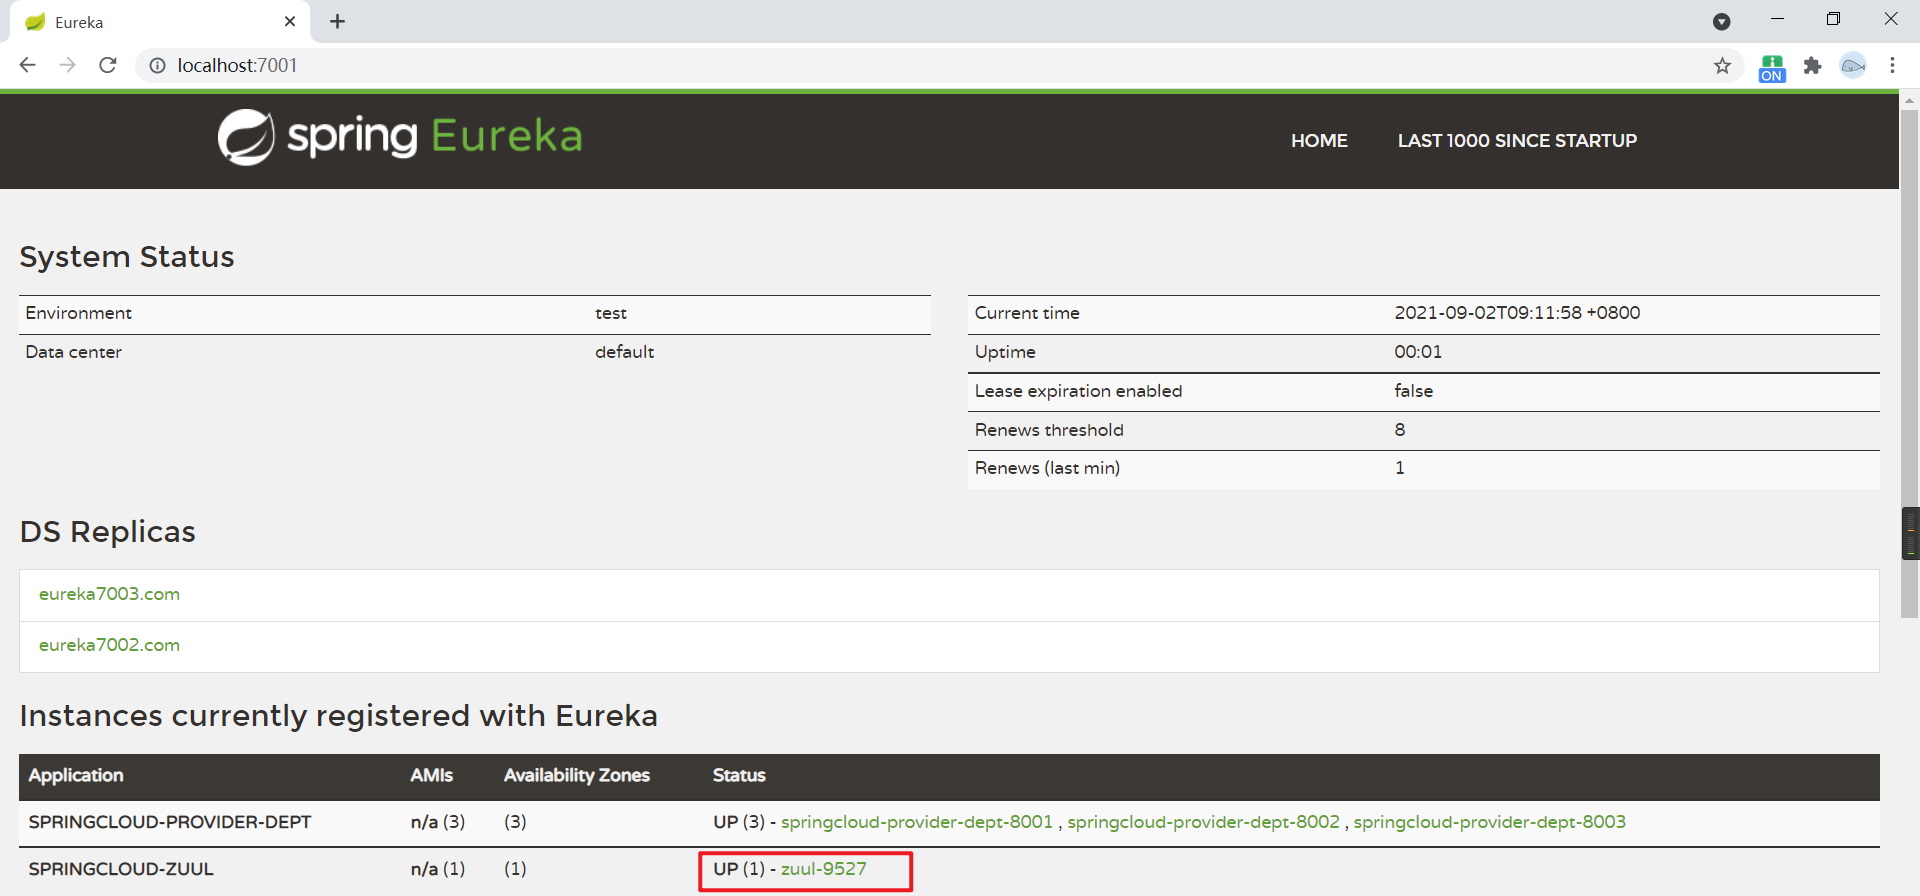Click the DS Replicas heading
Viewport: 1920px width, 896px height.
click(108, 532)
